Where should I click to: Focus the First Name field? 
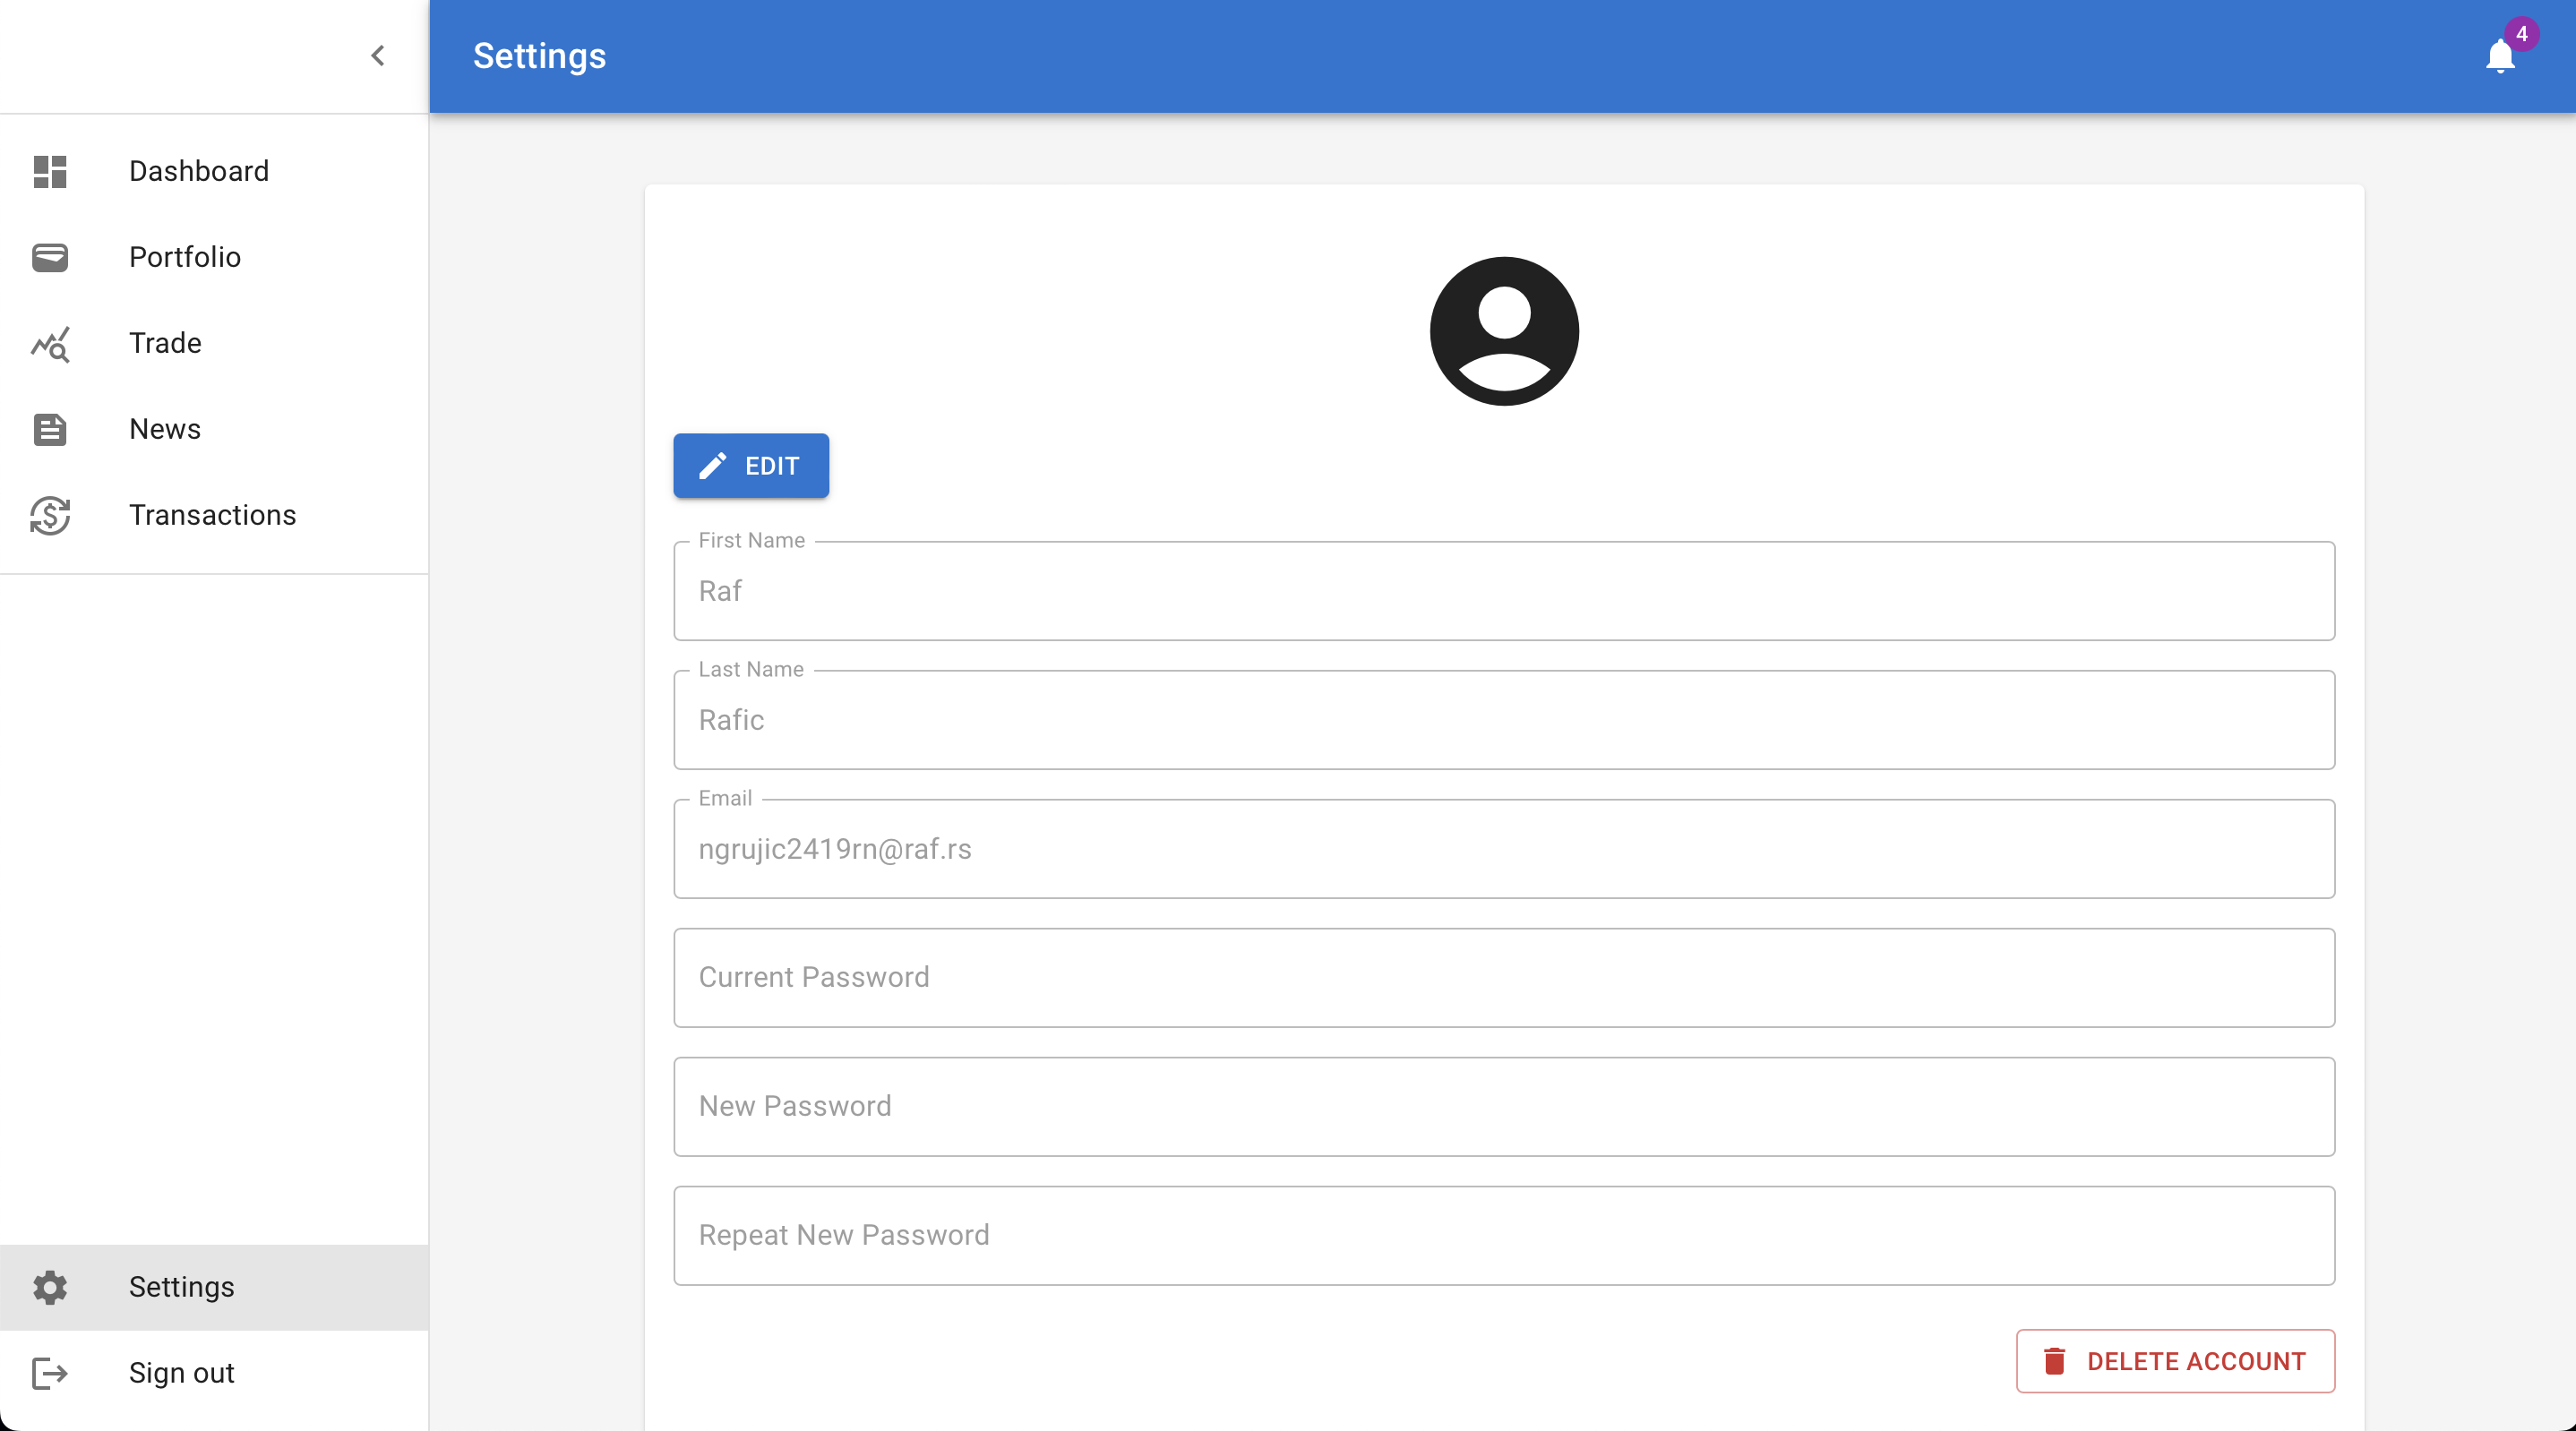tap(1504, 591)
